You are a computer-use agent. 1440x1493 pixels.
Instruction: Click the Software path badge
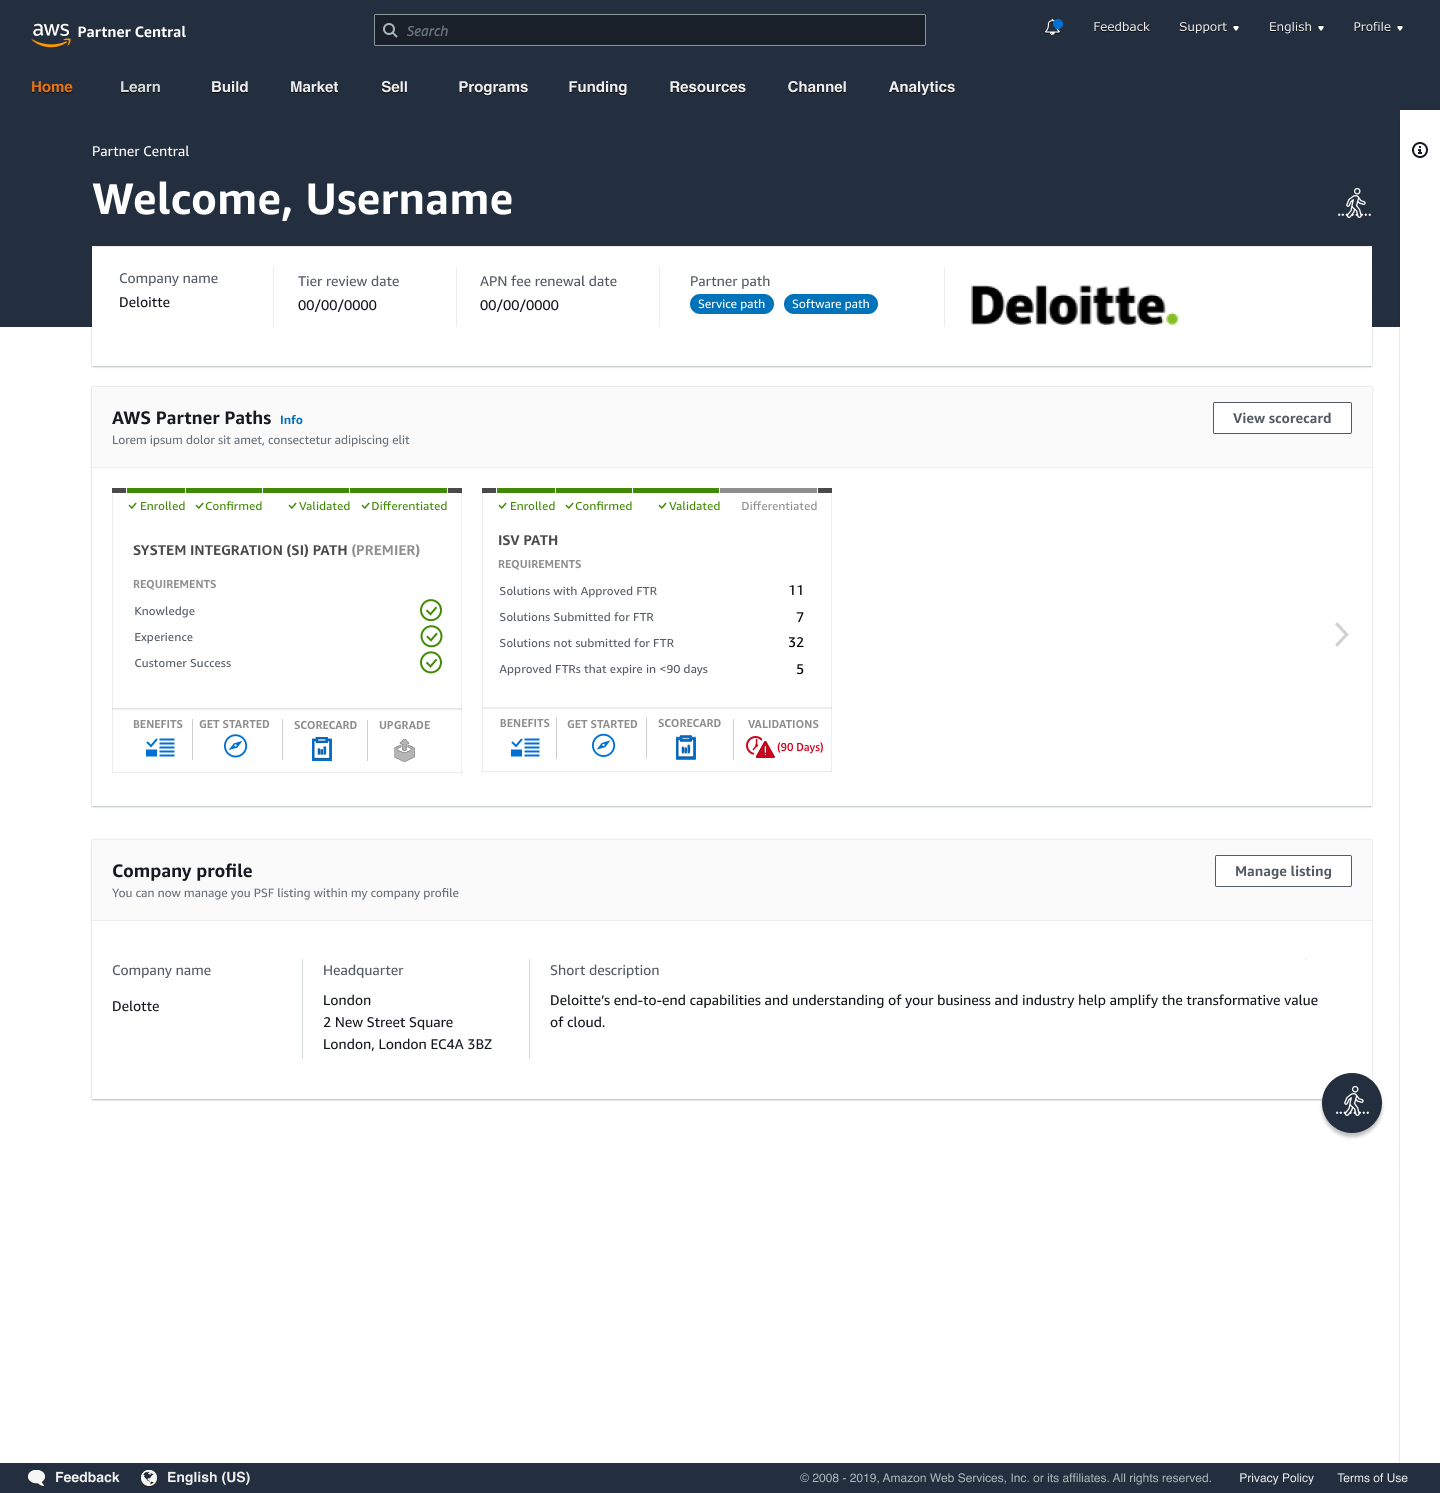point(831,304)
